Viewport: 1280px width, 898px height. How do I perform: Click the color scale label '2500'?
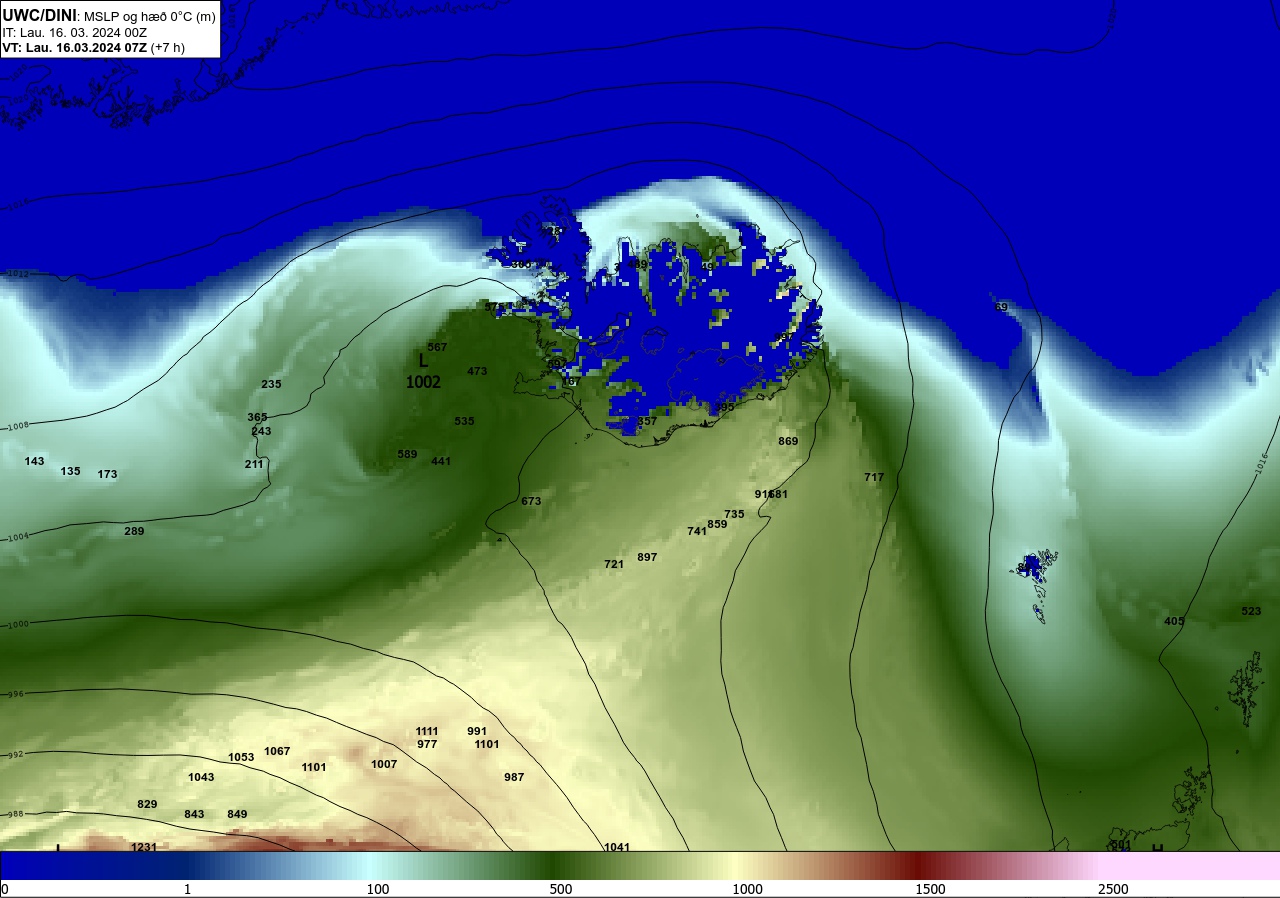pos(1113,889)
